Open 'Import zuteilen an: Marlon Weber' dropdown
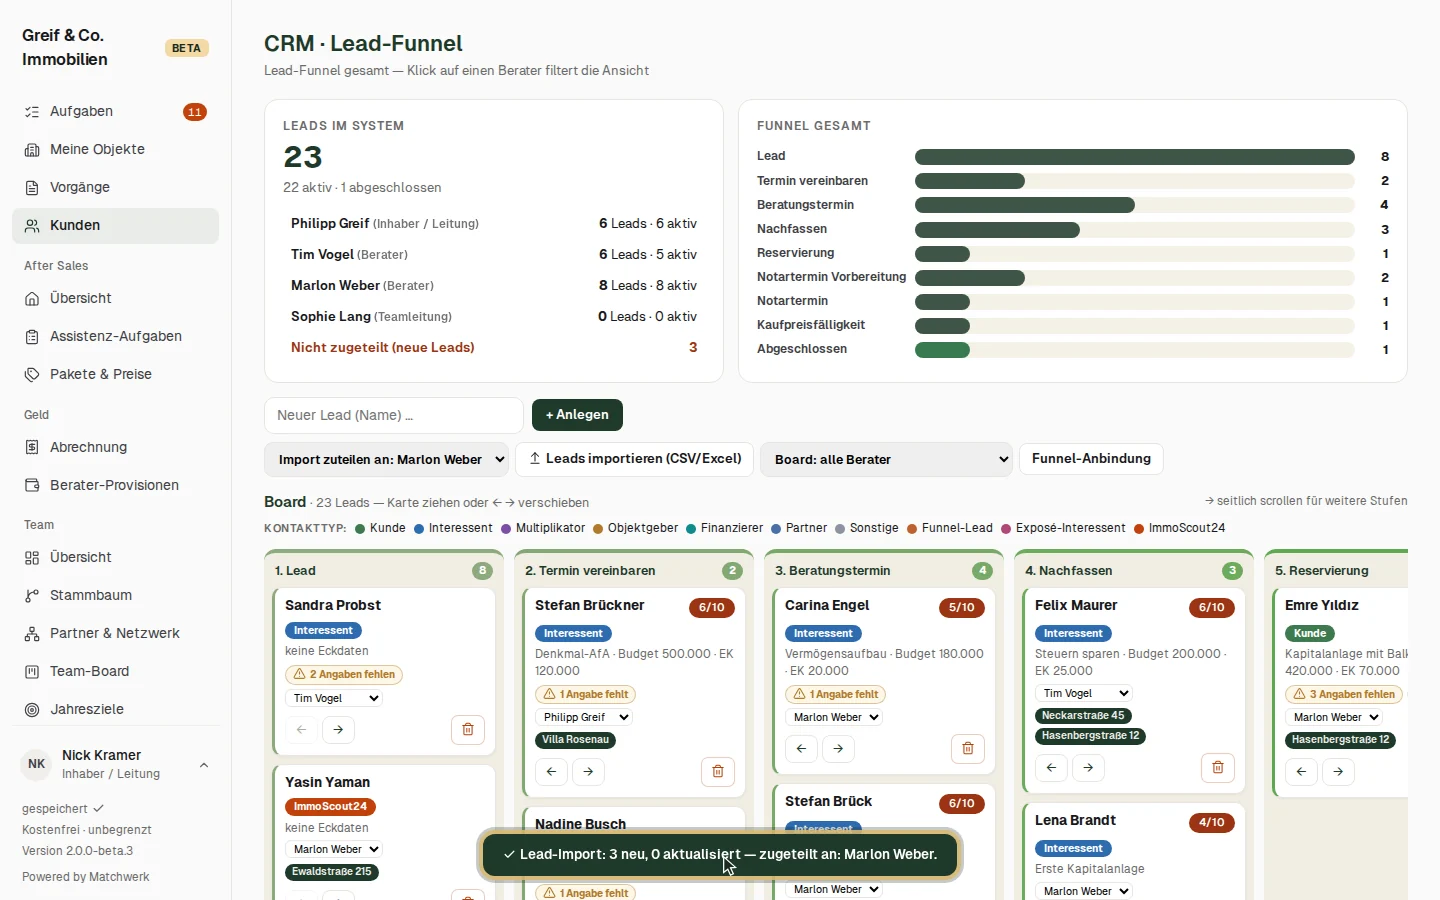 [x=386, y=460]
